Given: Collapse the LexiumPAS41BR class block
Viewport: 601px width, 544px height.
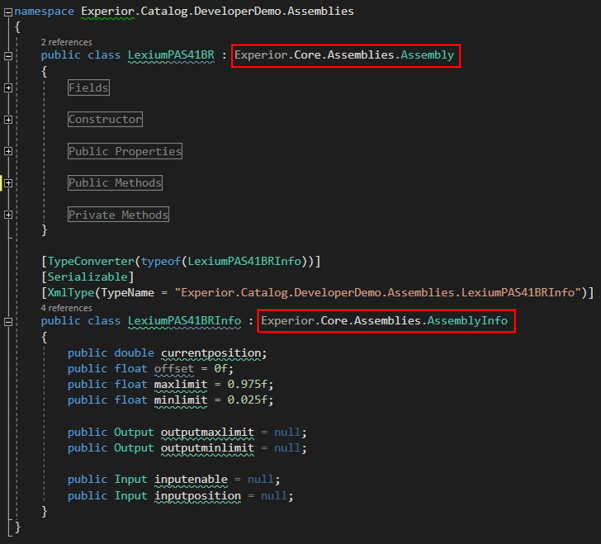Looking at the screenshot, I should click(x=8, y=56).
